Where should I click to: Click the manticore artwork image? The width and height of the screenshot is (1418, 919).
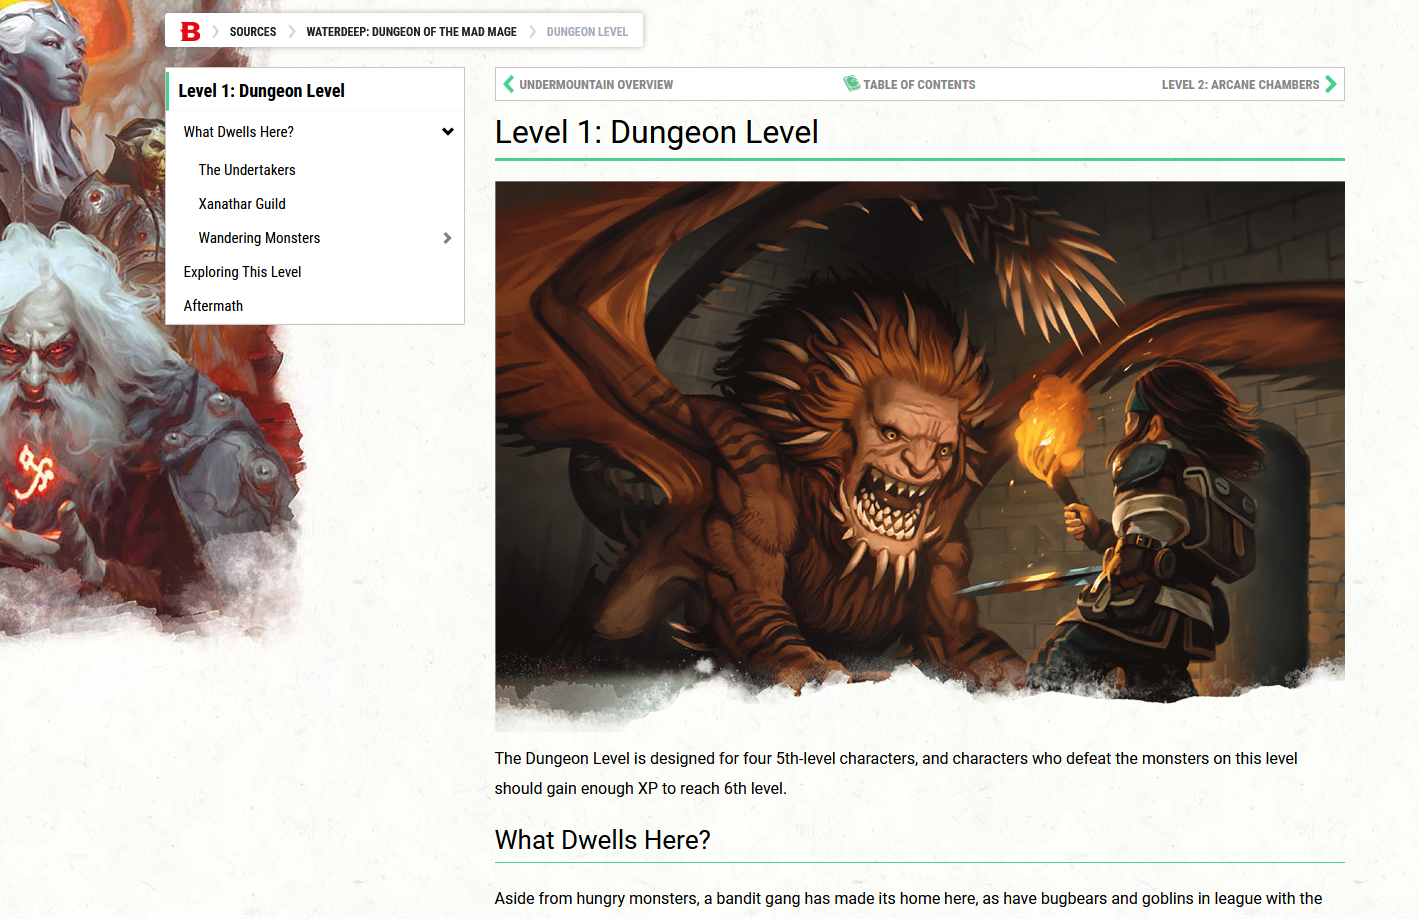pos(919,453)
